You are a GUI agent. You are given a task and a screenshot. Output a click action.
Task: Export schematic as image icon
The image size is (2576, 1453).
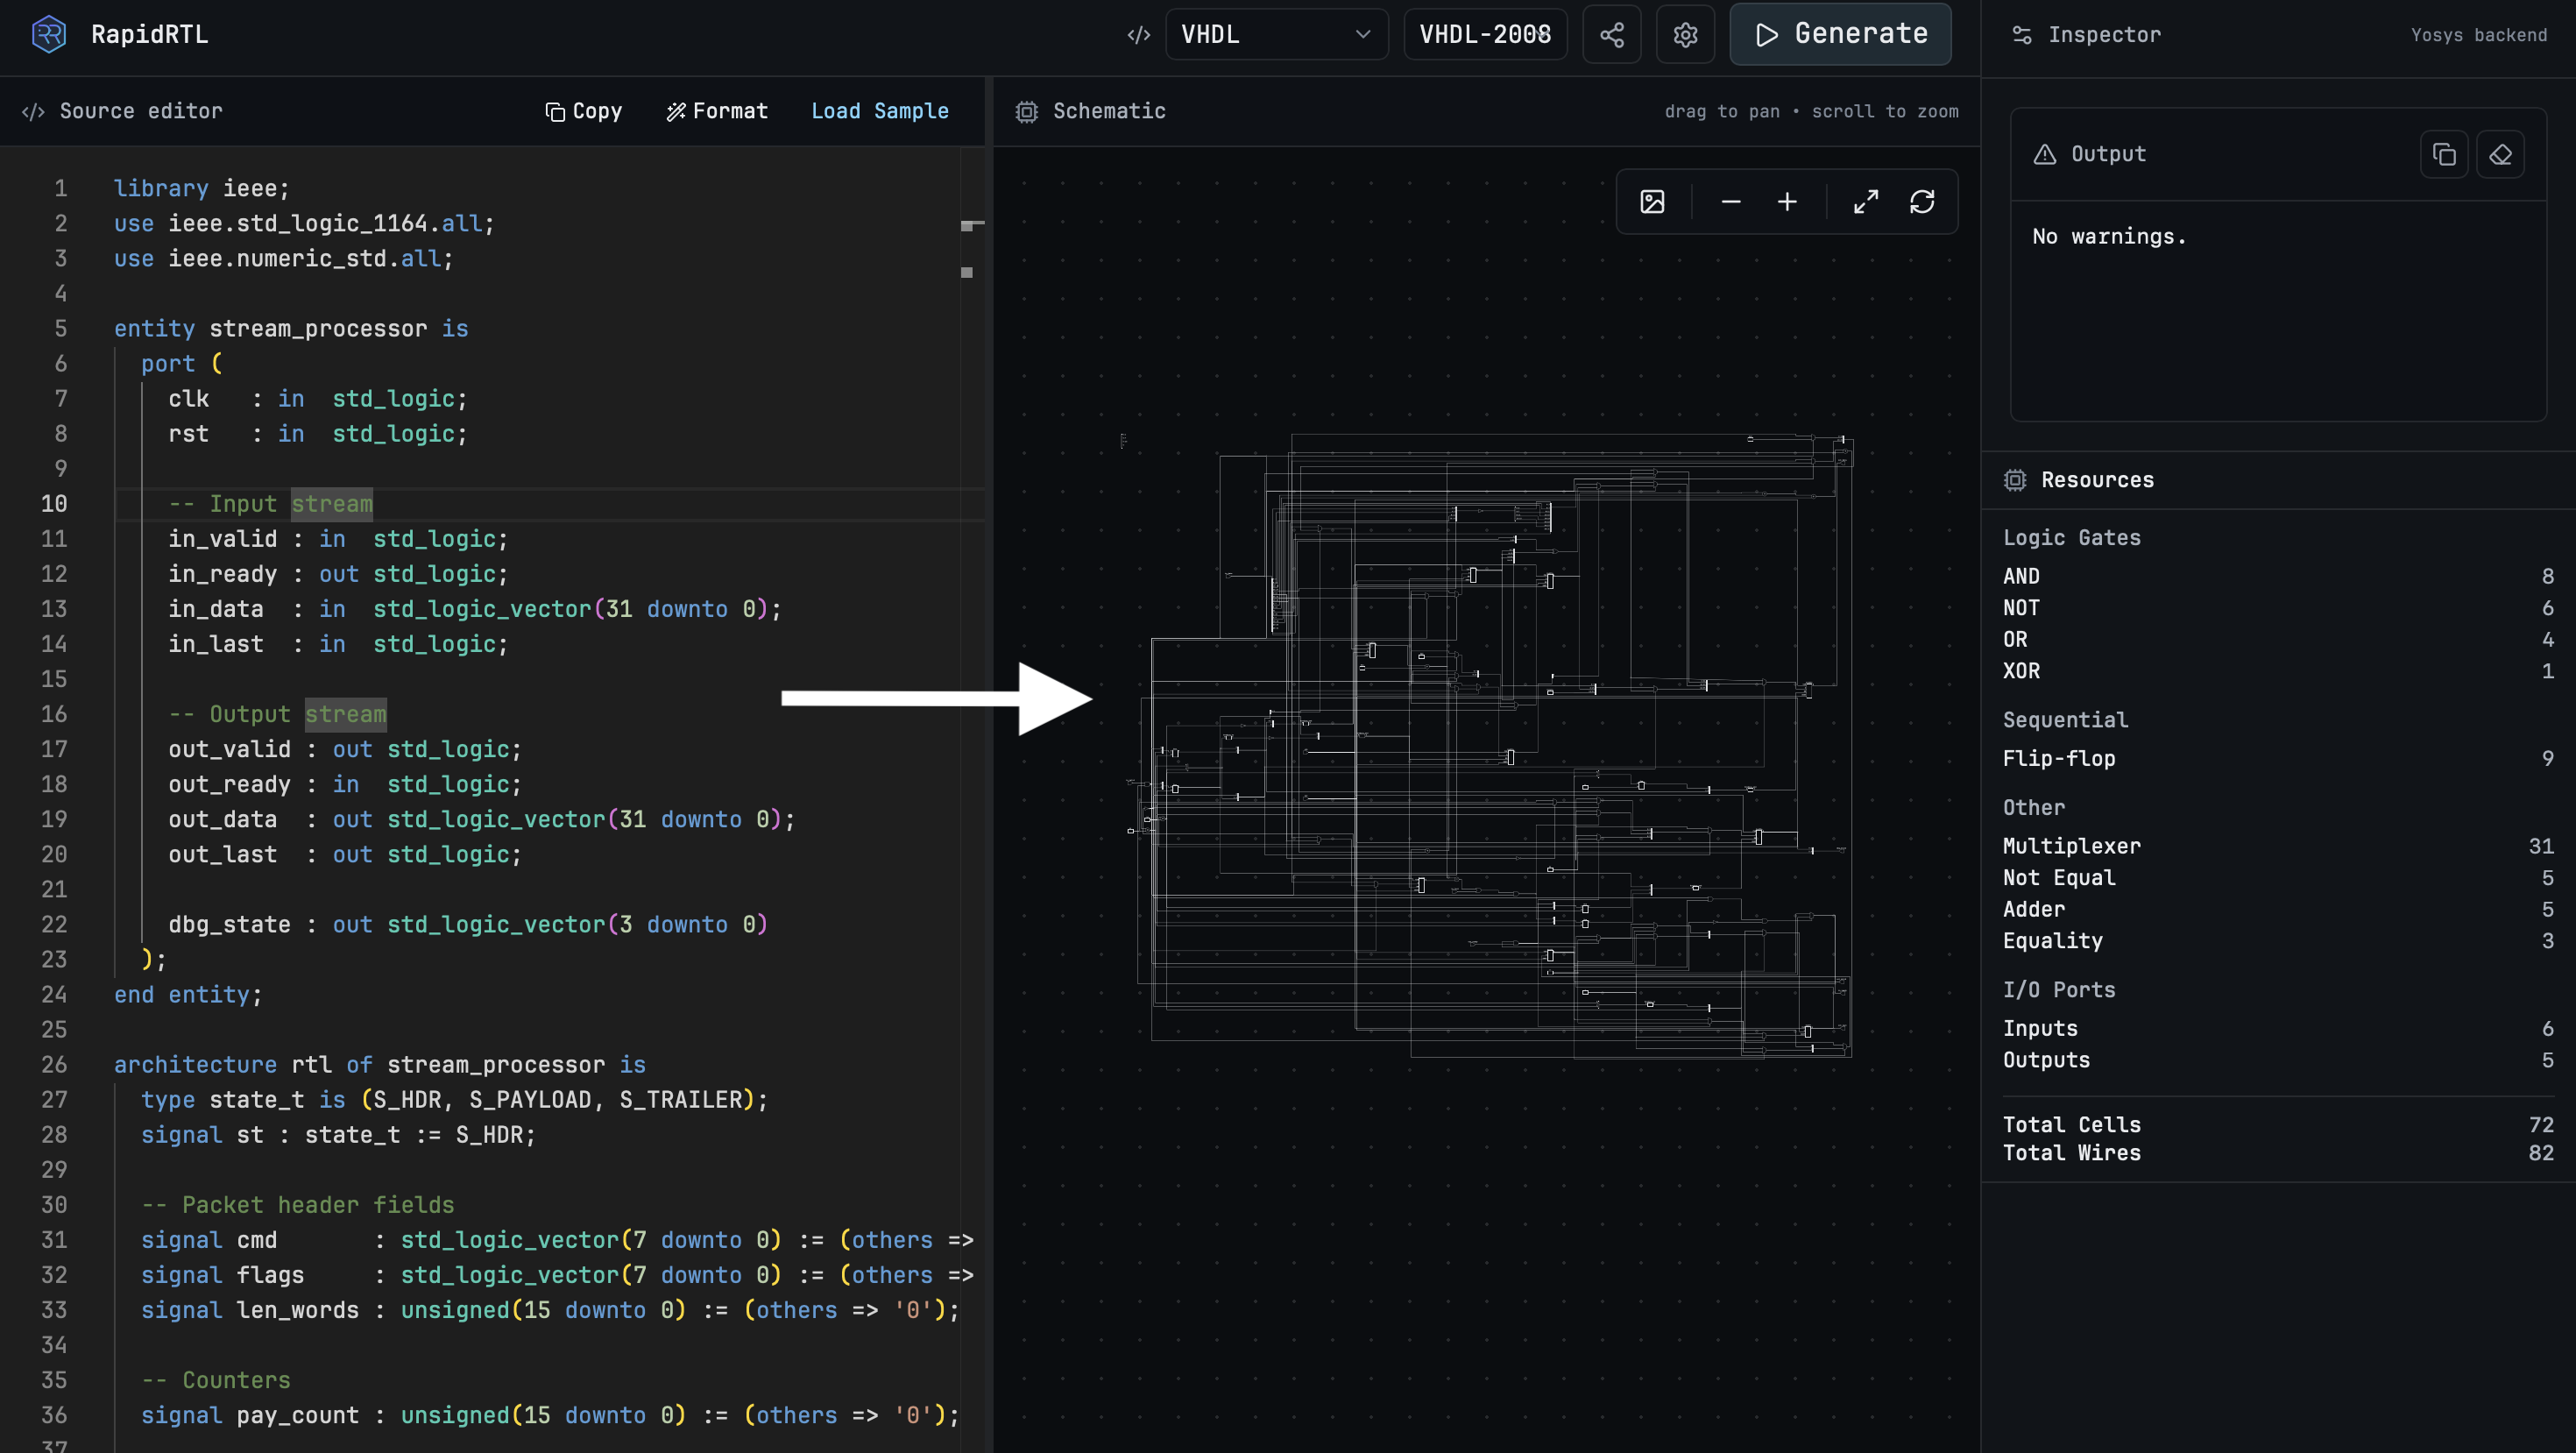tap(1652, 202)
